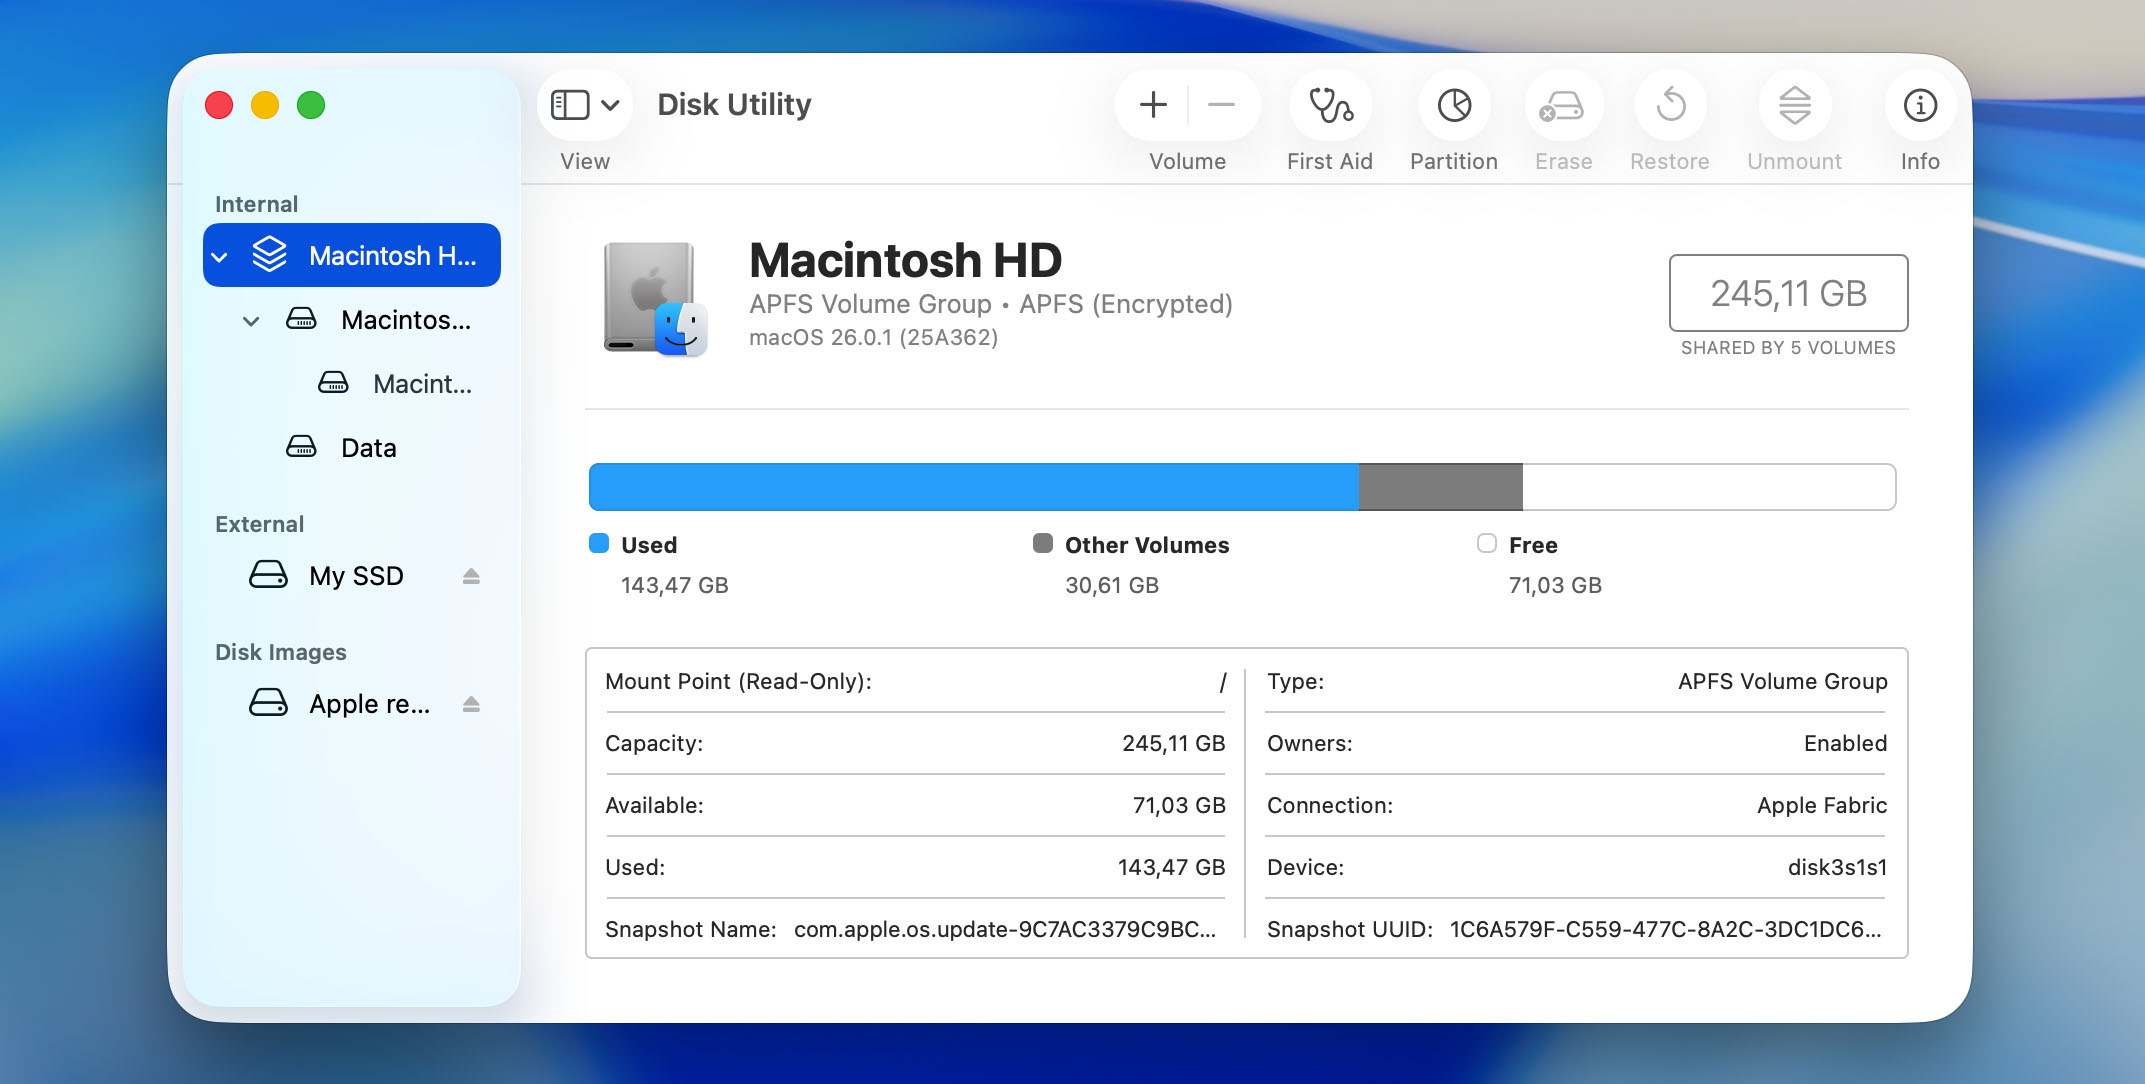
Task: Click the Connection value Apple Fabric
Action: (1822, 805)
